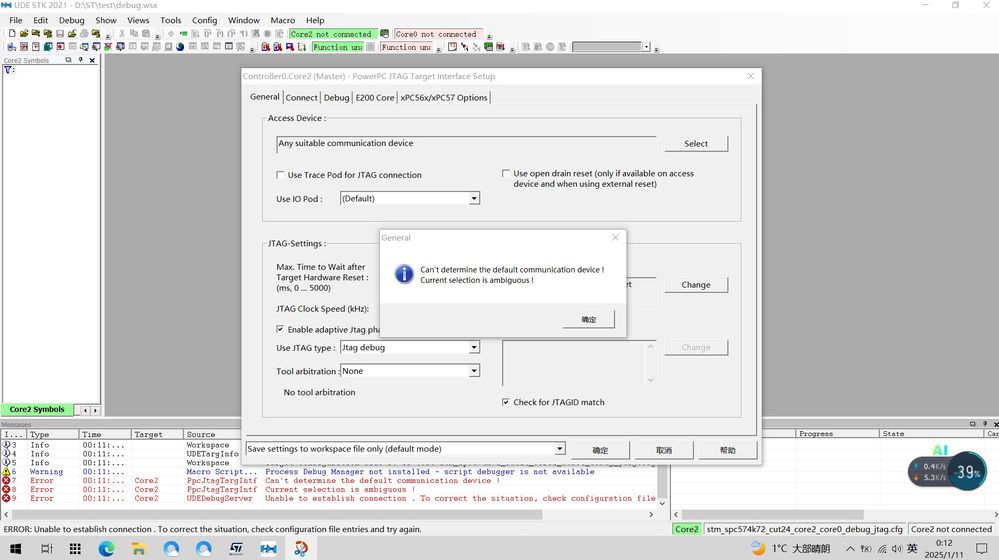Click Core0 not connected toolbar status

point(436,34)
